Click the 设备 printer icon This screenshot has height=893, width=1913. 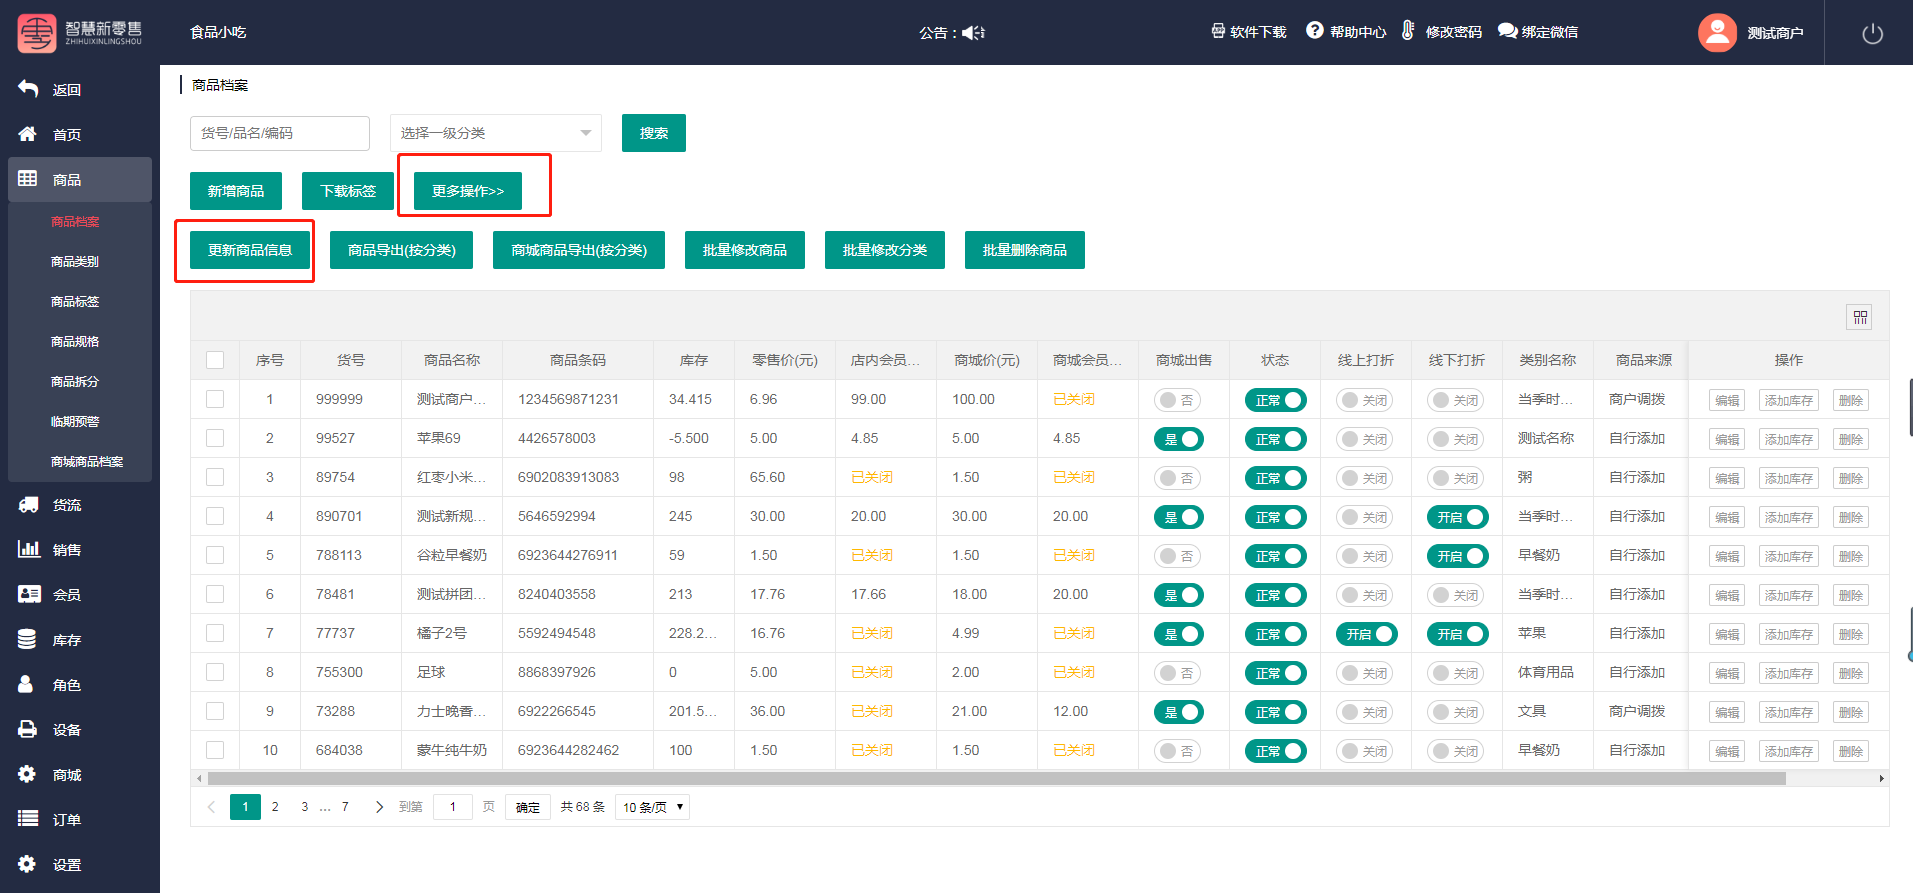pos(28,729)
